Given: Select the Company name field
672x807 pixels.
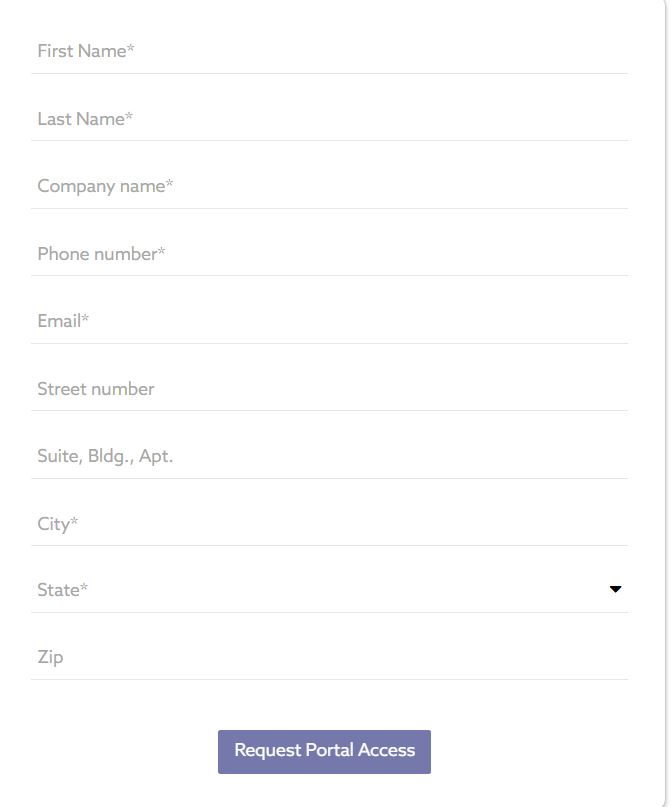Looking at the screenshot, I should tap(329, 186).
